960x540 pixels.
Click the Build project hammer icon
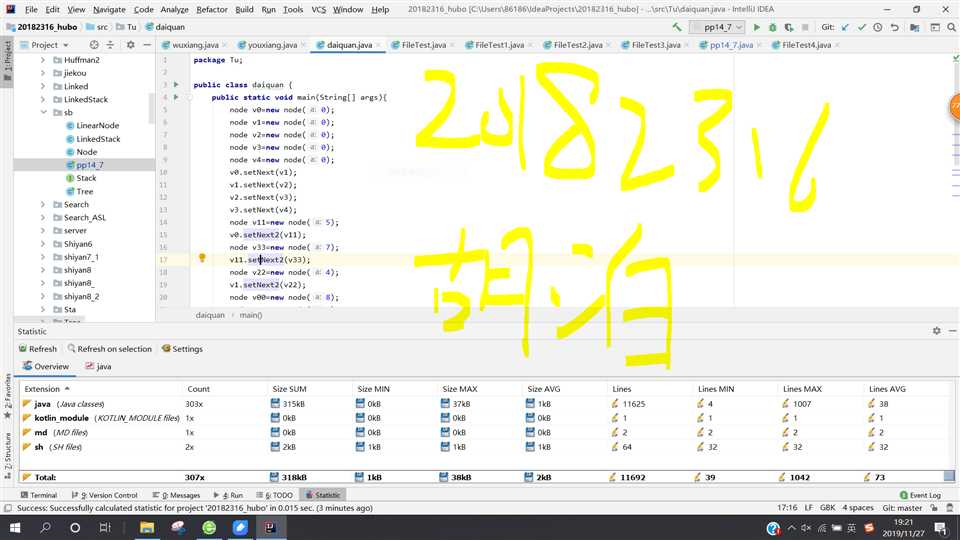(677, 27)
